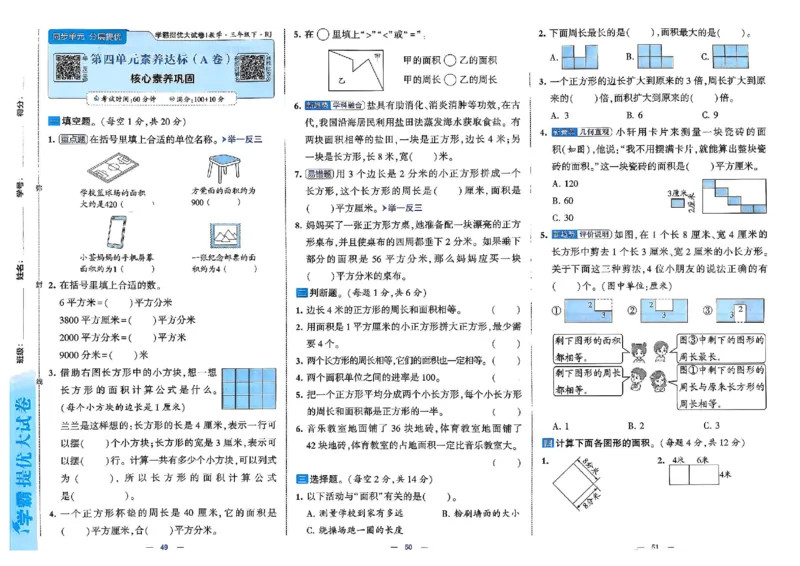Click cut figure ③ of the rectangle

click(740, 311)
